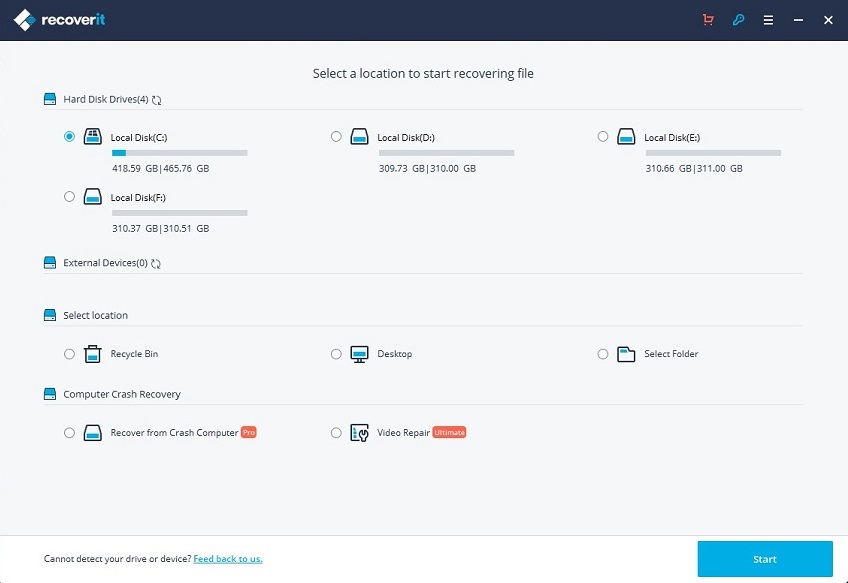Click the 309.73 GB|310.00 GB text
This screenshot has height=583, width=848.
coord(427,168)
